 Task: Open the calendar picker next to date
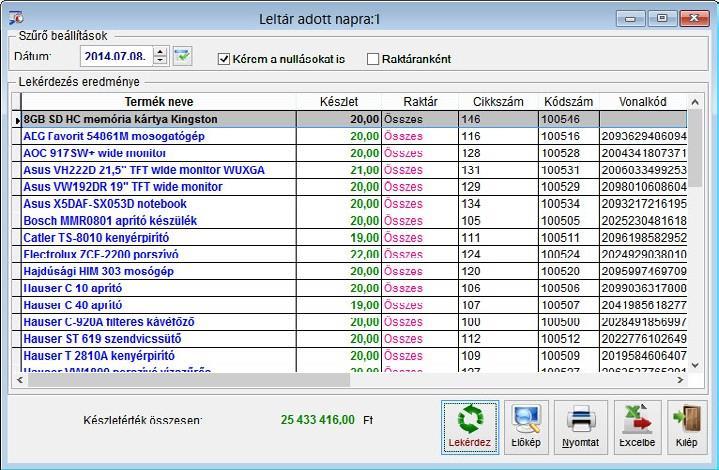183,56
